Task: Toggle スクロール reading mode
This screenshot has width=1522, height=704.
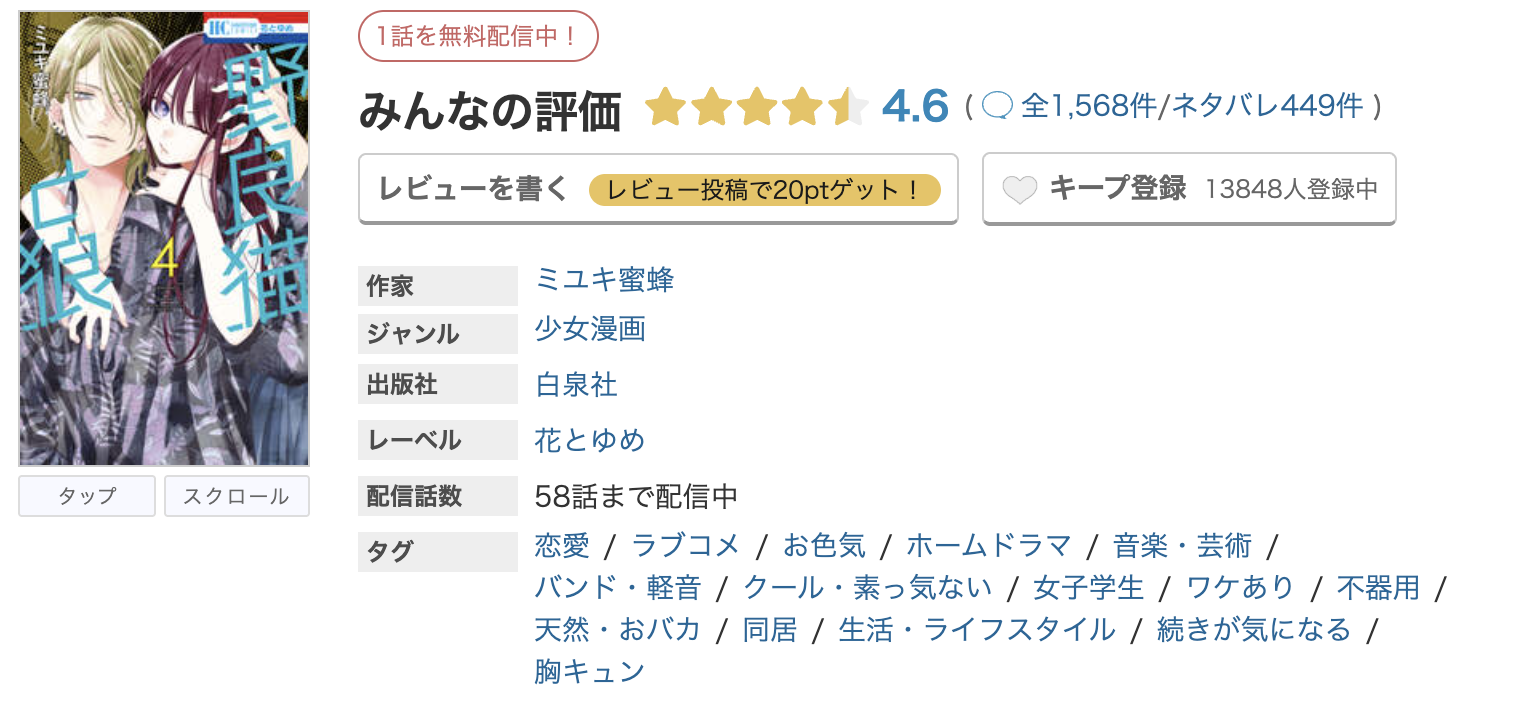Action: 236,496
